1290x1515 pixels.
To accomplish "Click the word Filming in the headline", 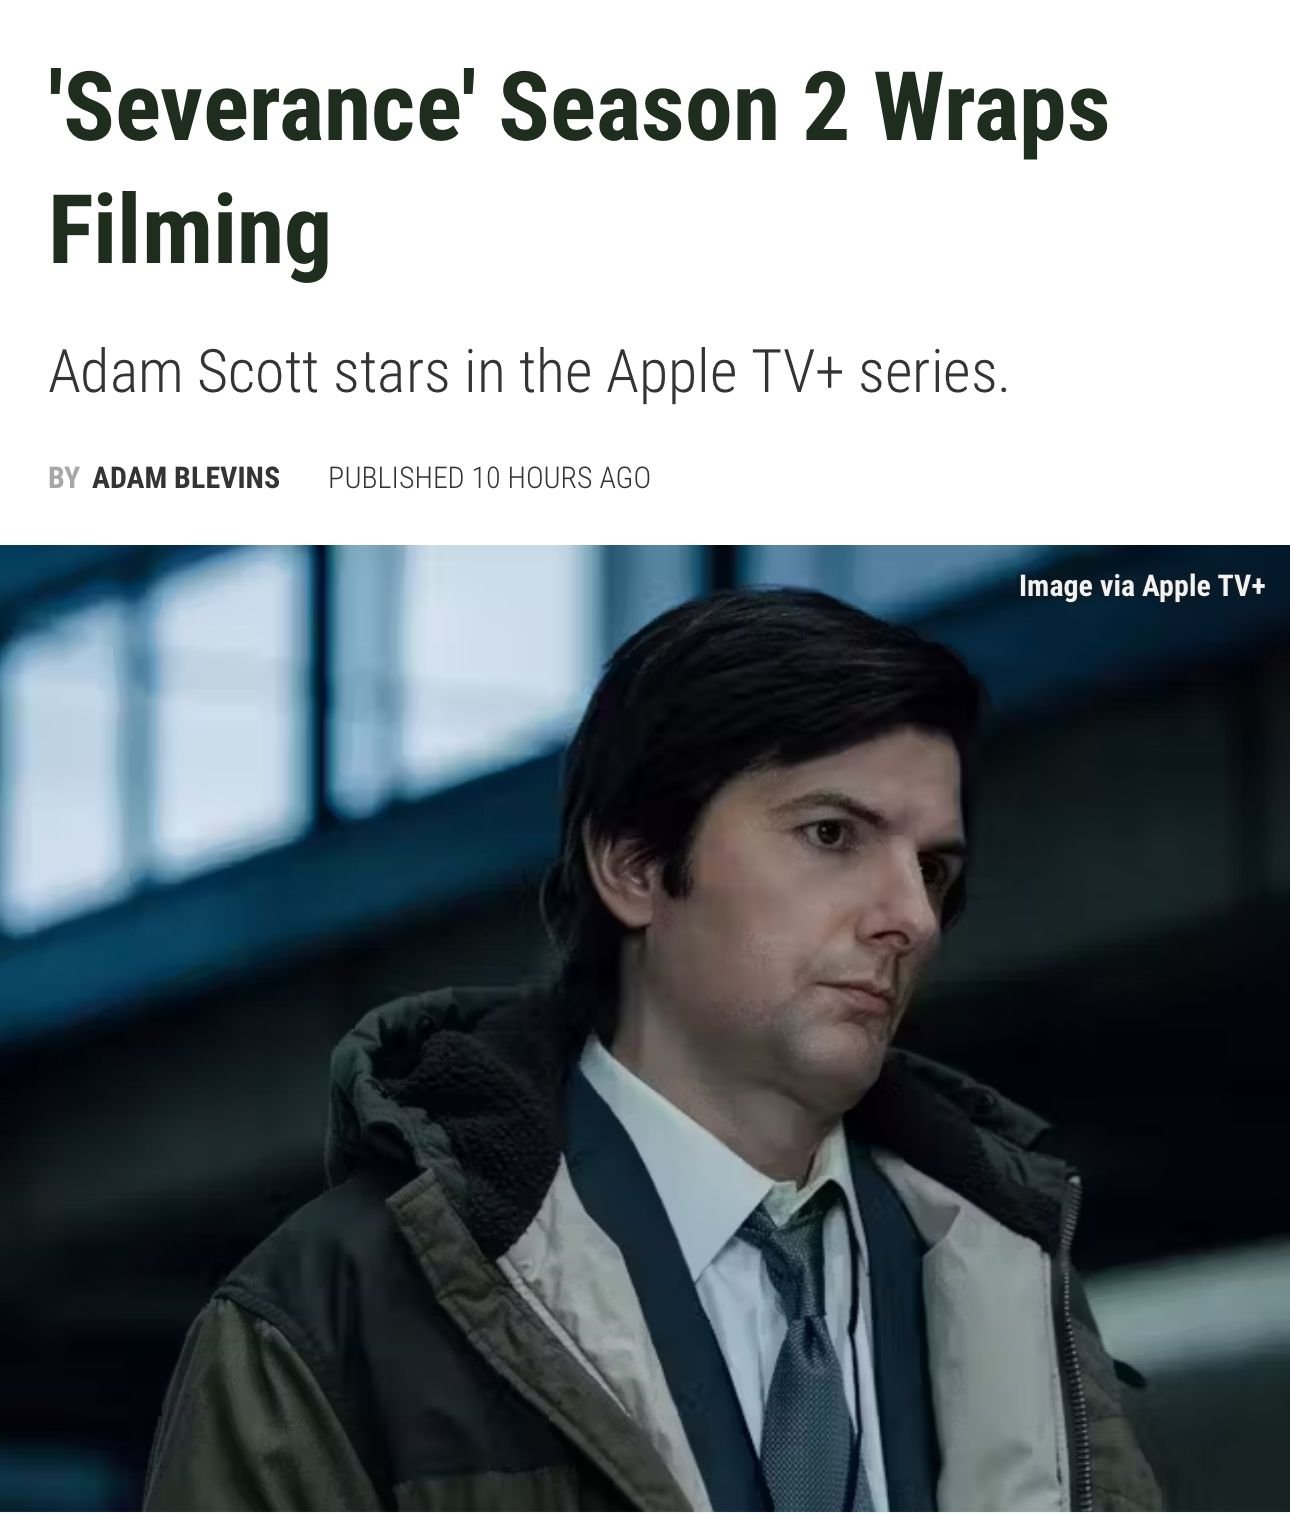I will pos(190,228).
